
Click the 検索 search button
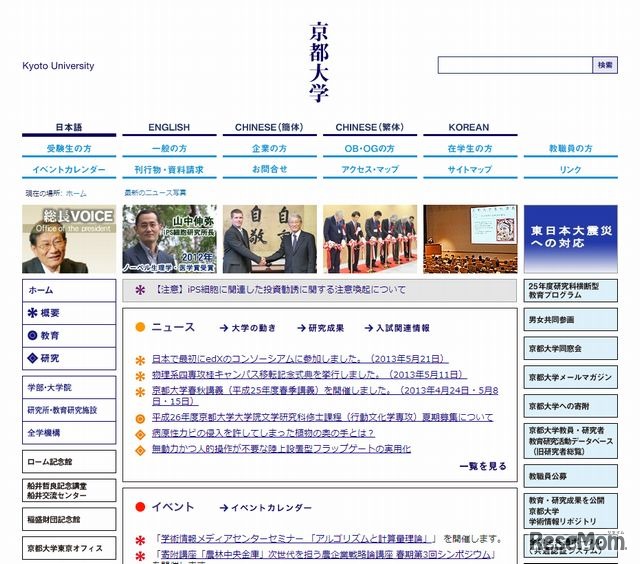(x=605, y=65)
